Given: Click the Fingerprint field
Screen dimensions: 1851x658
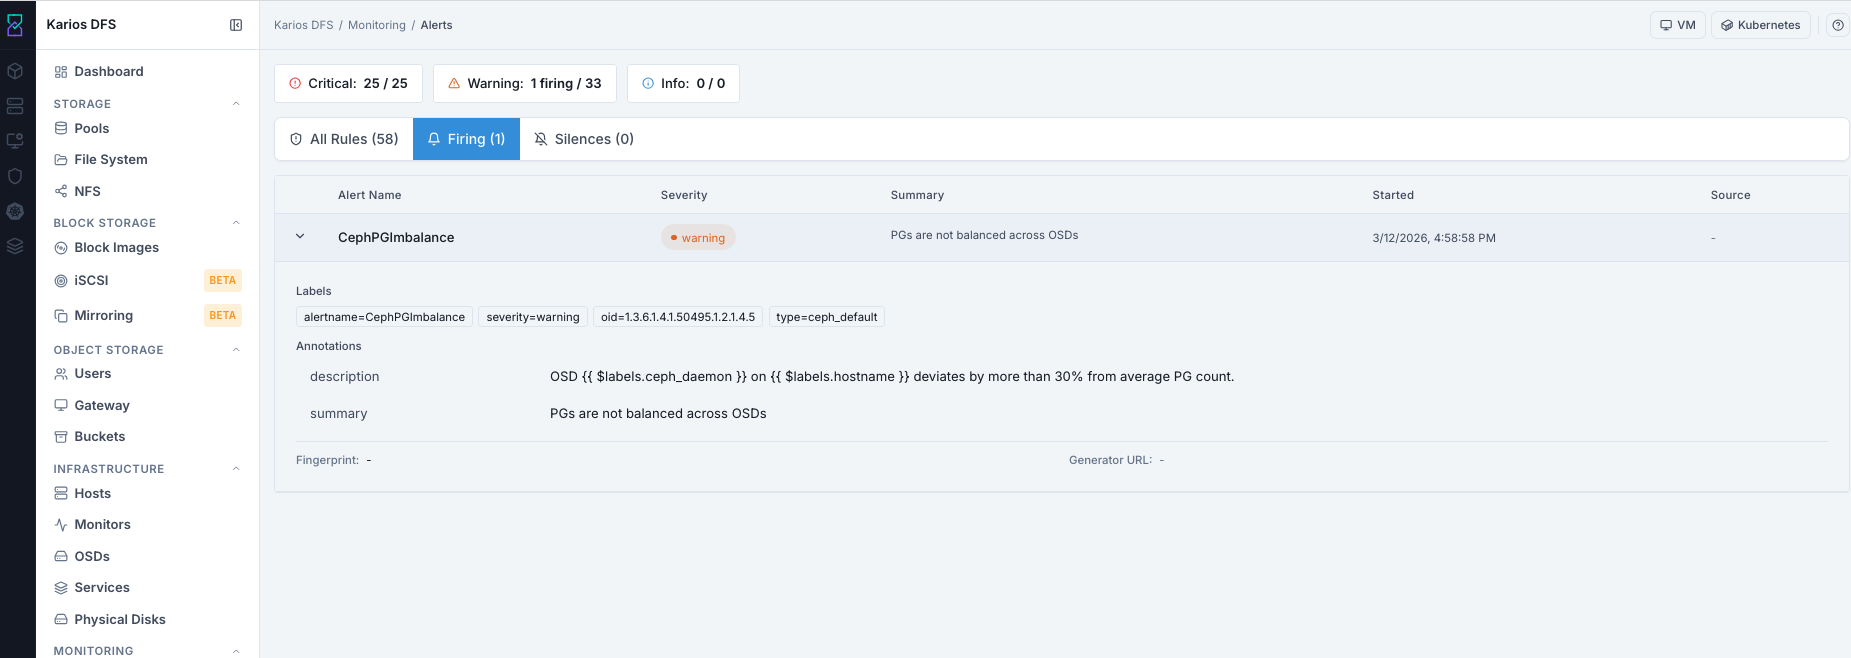Looking at the screenshot, I should [334, 460].
